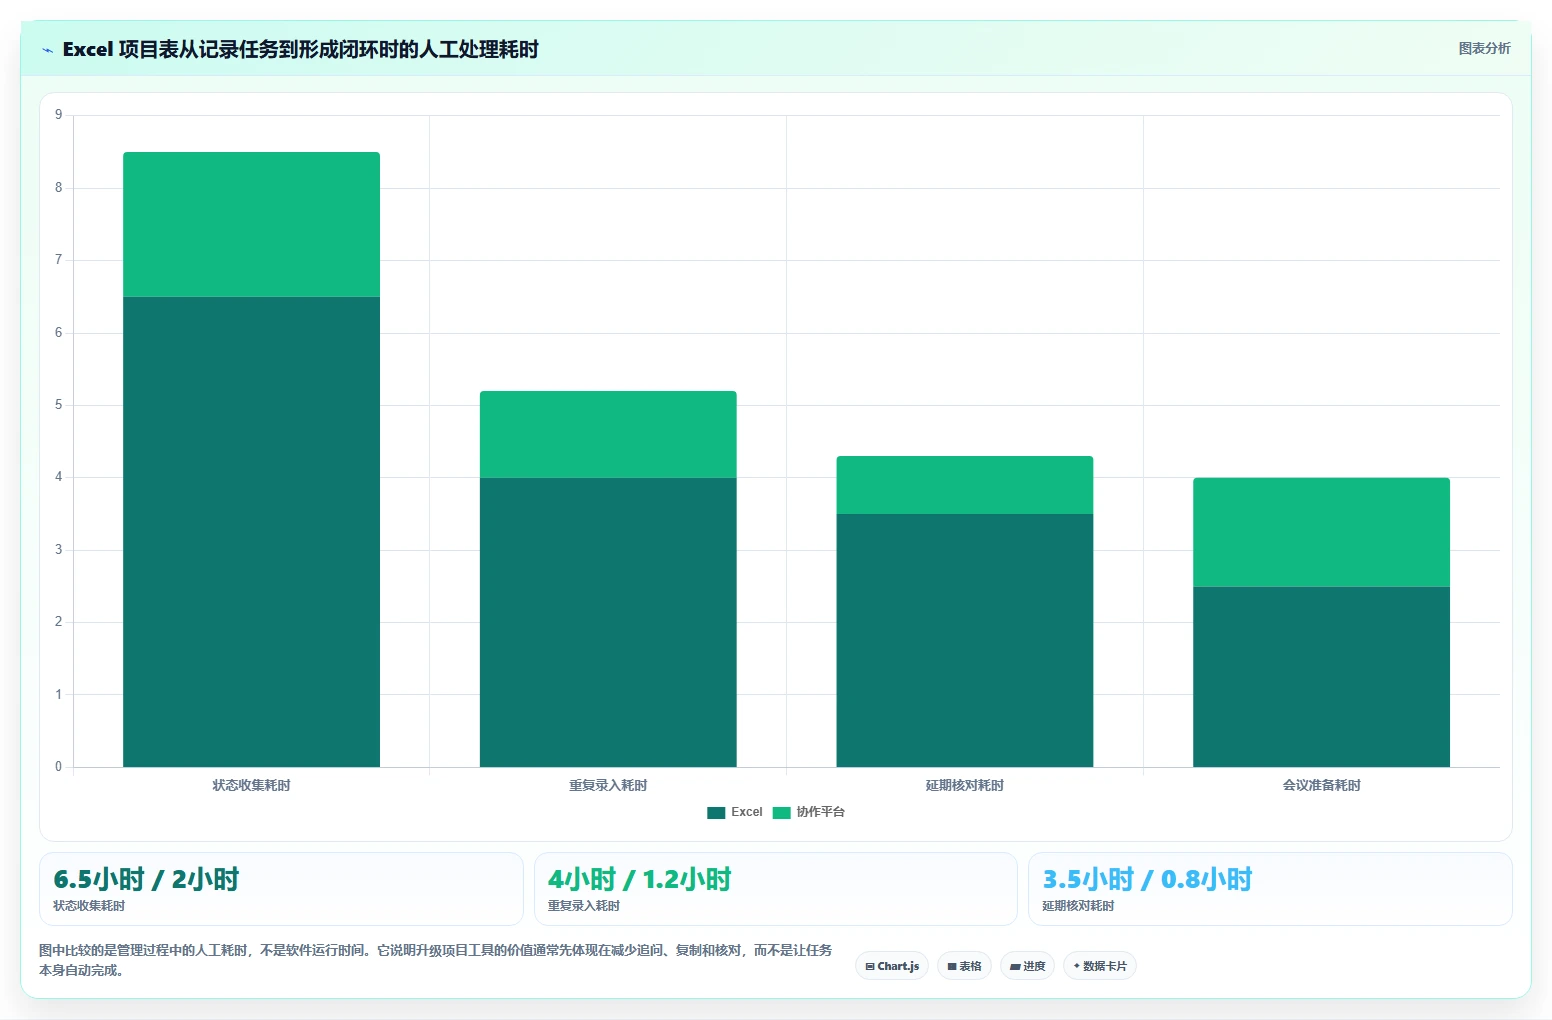
Task: Click the 重复录入耗时 x-axis label
Action: pos(608,785)
